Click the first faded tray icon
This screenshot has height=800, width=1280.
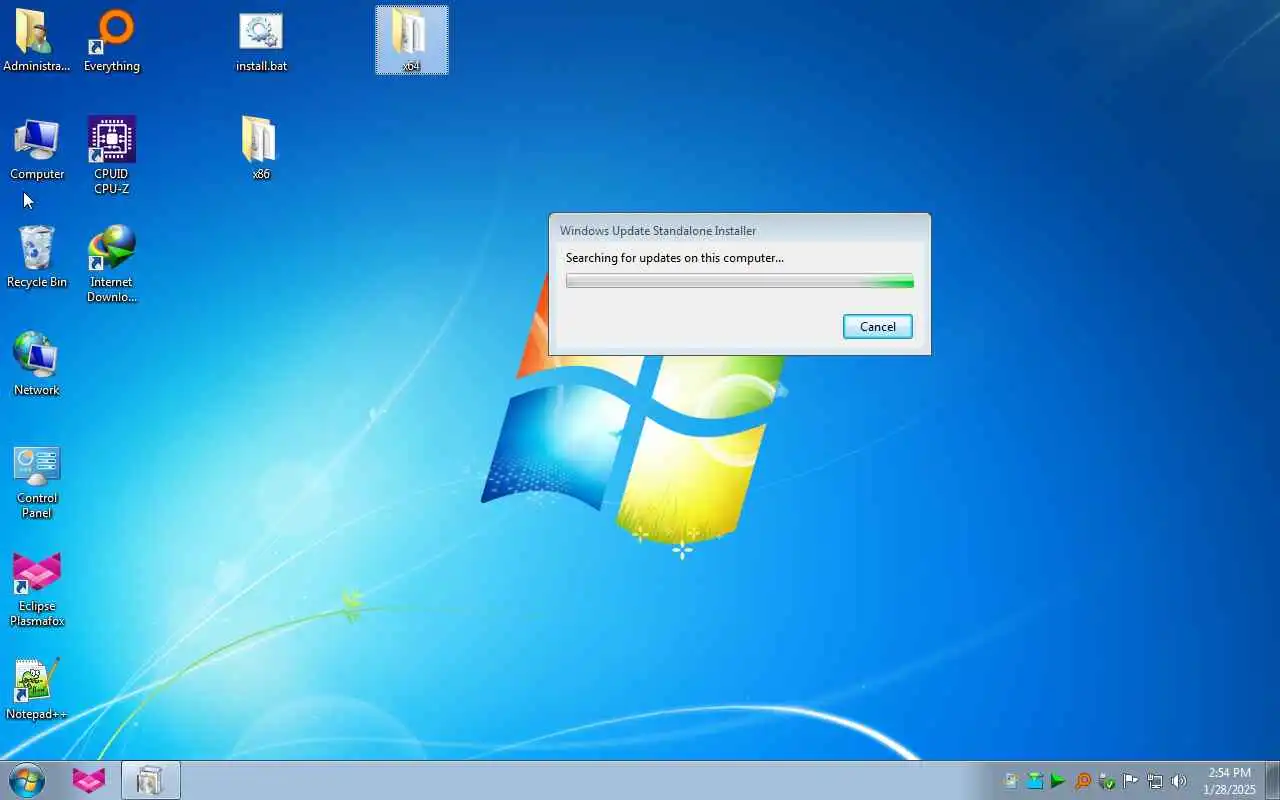[x=1011, y=781]
